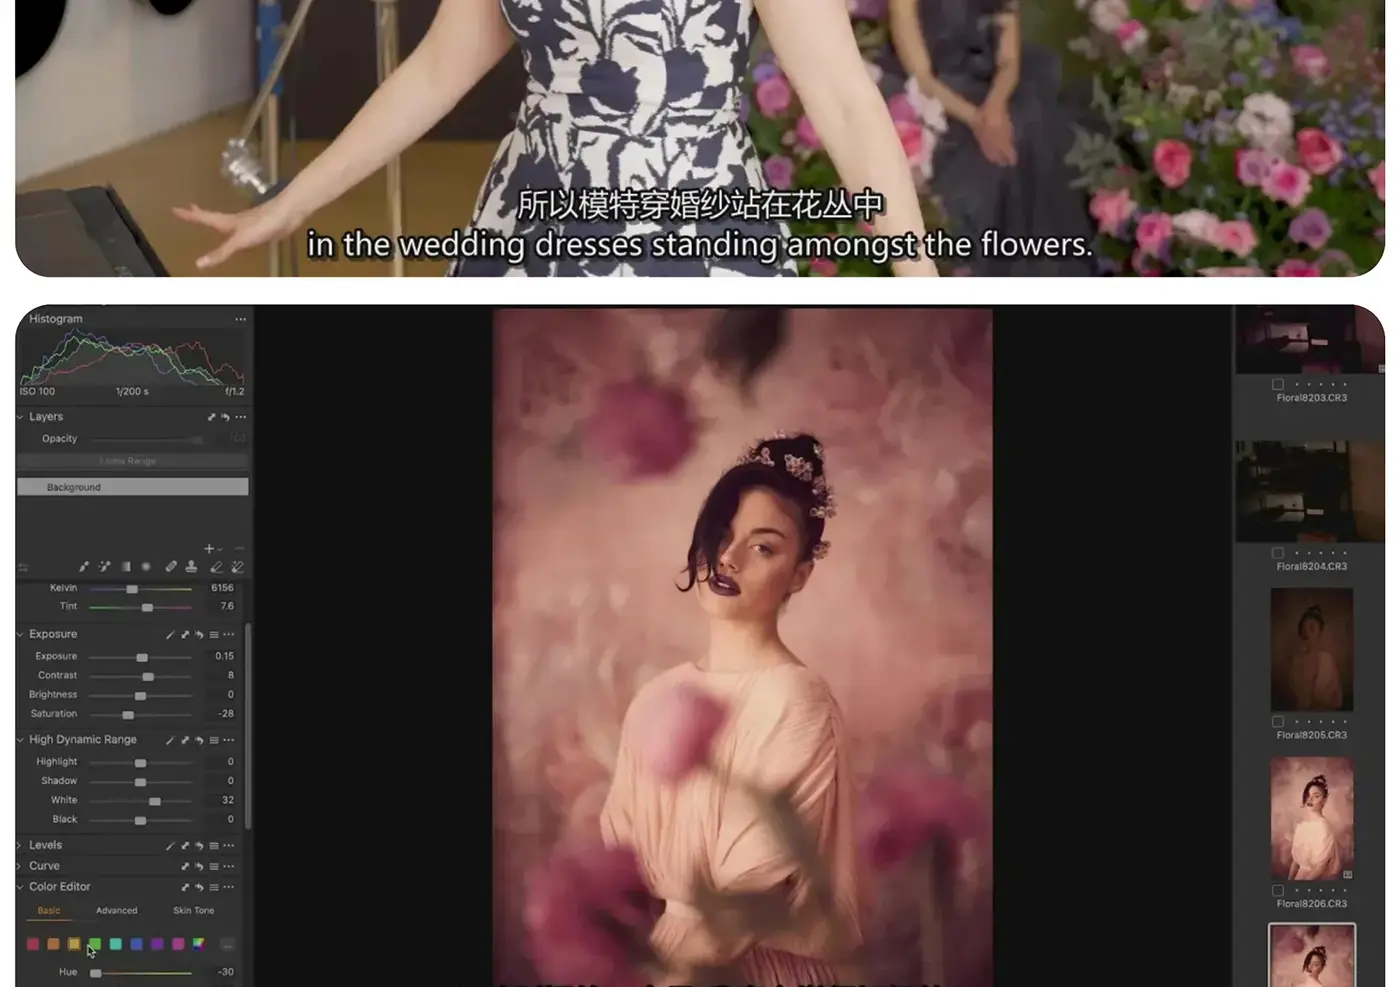
Task: Tick the checkbox under Floral8205.CR3 thumbnail
Action: click(1278, 721)
